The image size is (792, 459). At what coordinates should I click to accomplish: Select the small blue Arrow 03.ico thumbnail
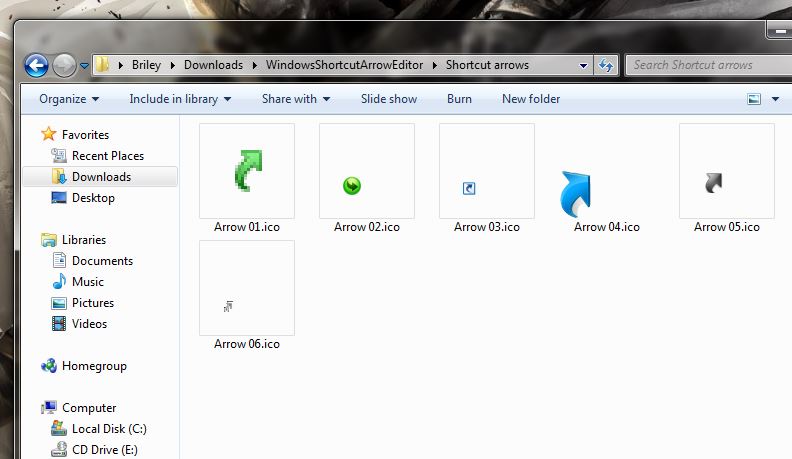pyautogui.click(x=487, y=171)
